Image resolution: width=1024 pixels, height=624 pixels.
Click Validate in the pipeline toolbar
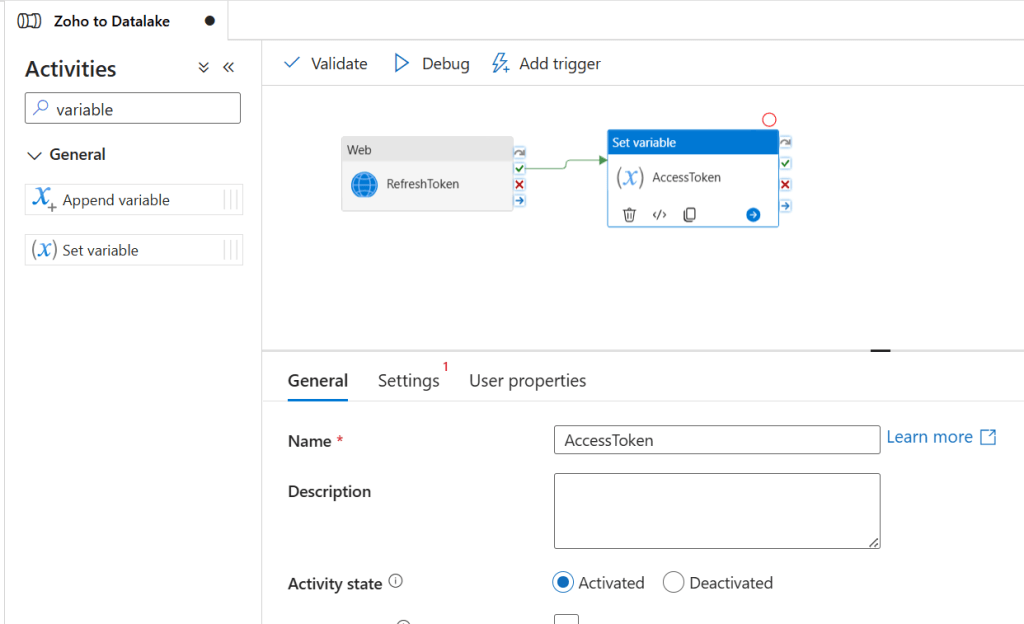(x=326, y=64)
